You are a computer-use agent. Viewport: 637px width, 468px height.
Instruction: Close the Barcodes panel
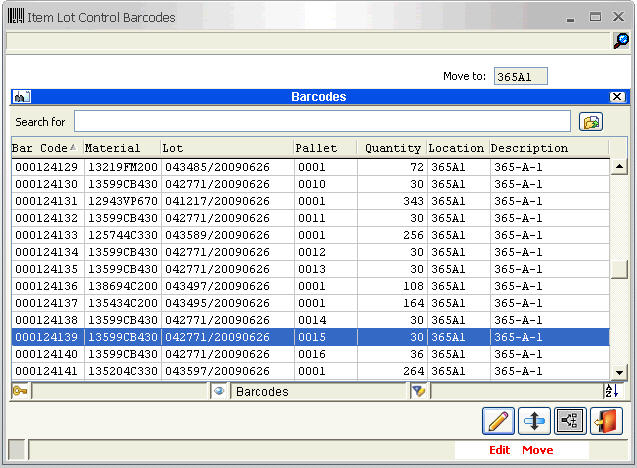tap(617, 97)
